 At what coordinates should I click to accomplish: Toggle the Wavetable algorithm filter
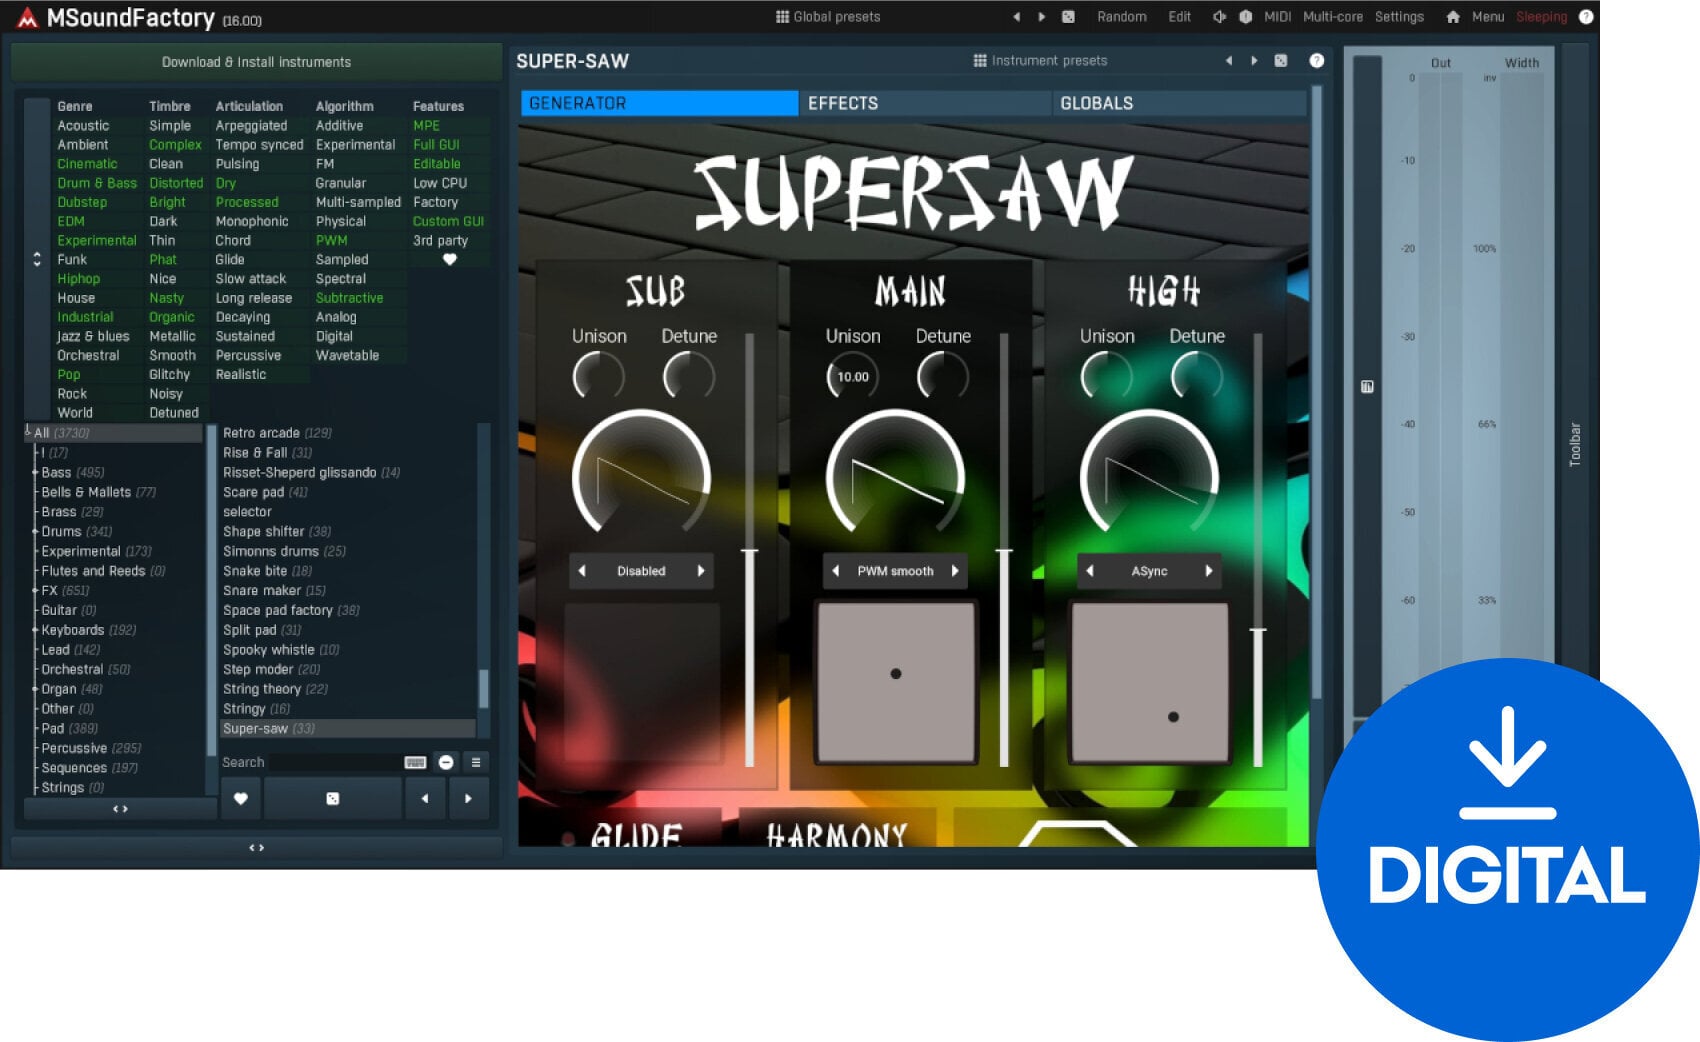347,355
